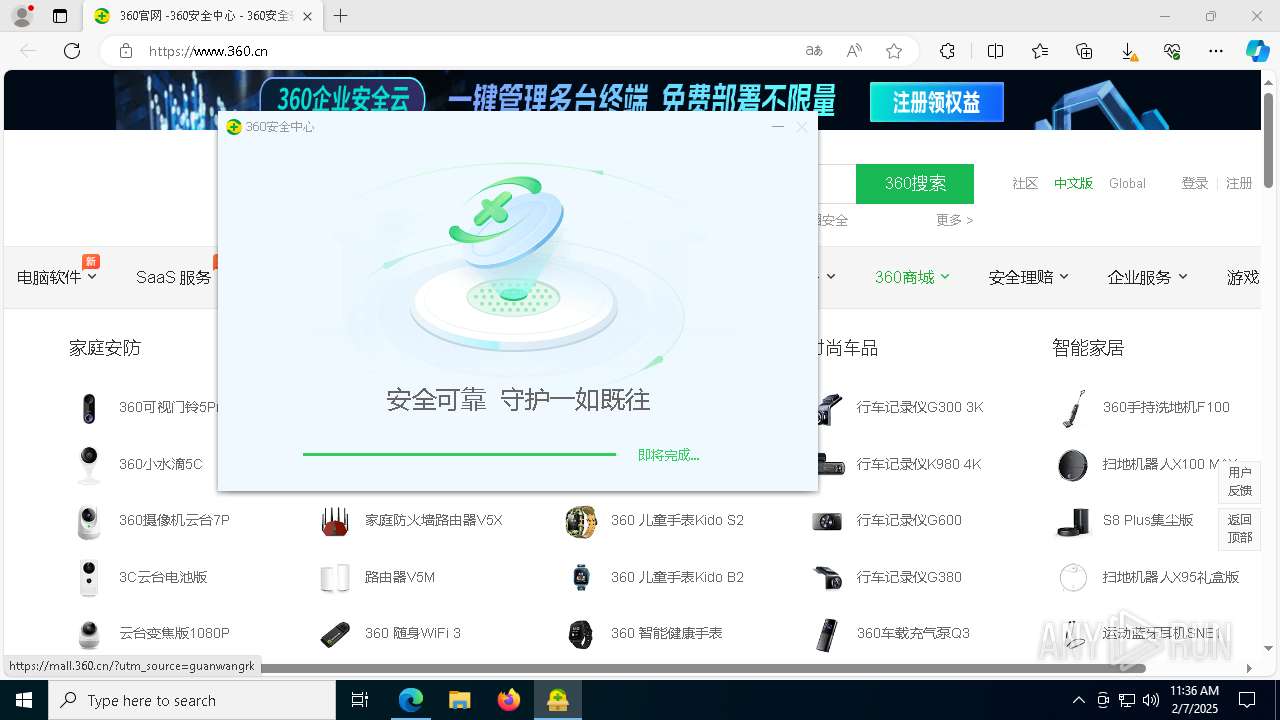The image size is (1280, 720).
Task: Open downloads icon in toolbar
Action: (1128, 51)
